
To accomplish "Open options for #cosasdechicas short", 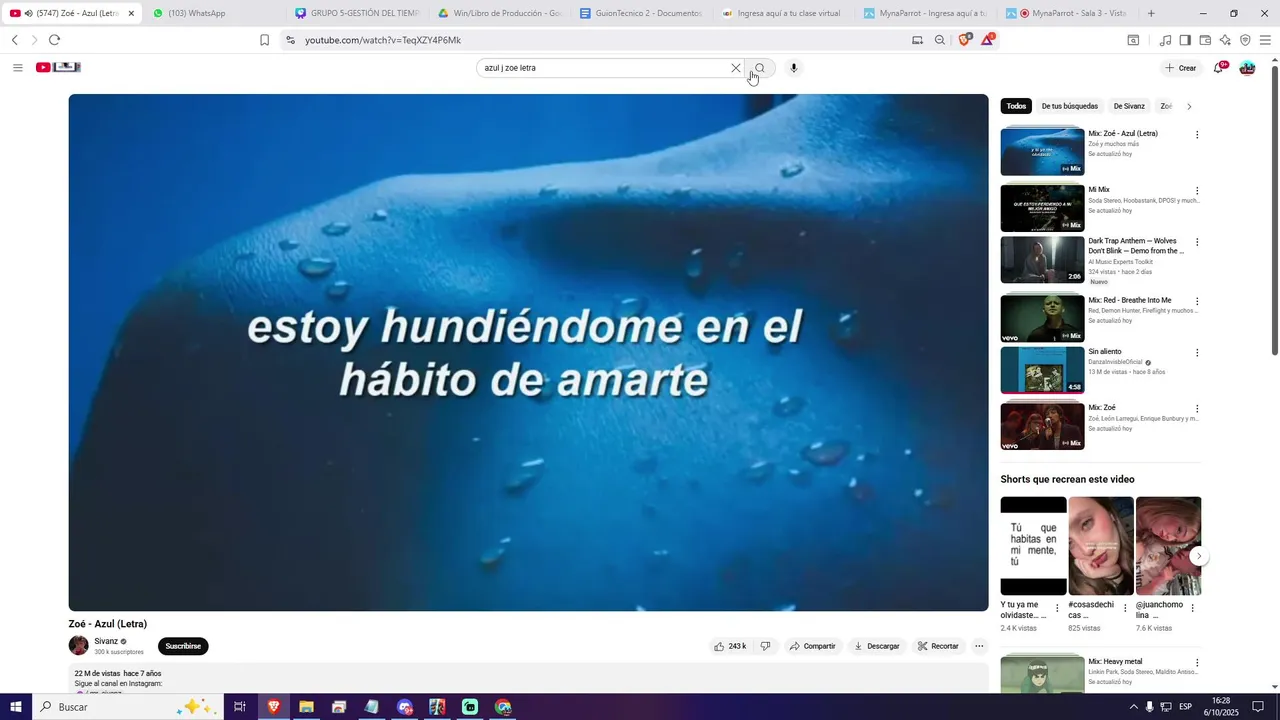I will click(1125, 608).
